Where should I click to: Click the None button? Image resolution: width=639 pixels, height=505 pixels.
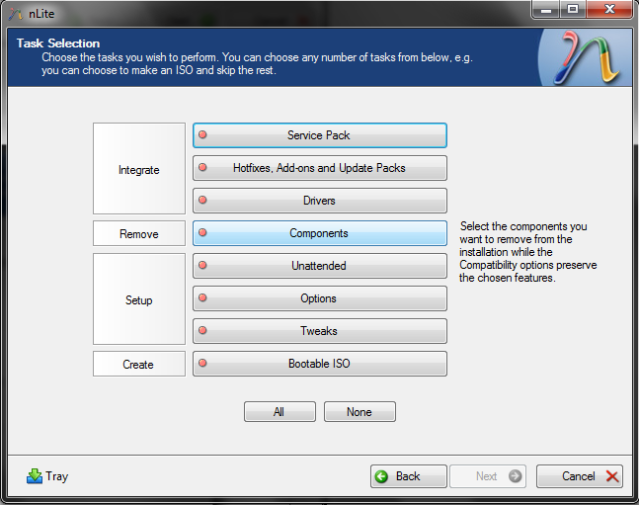pos(359,412)
